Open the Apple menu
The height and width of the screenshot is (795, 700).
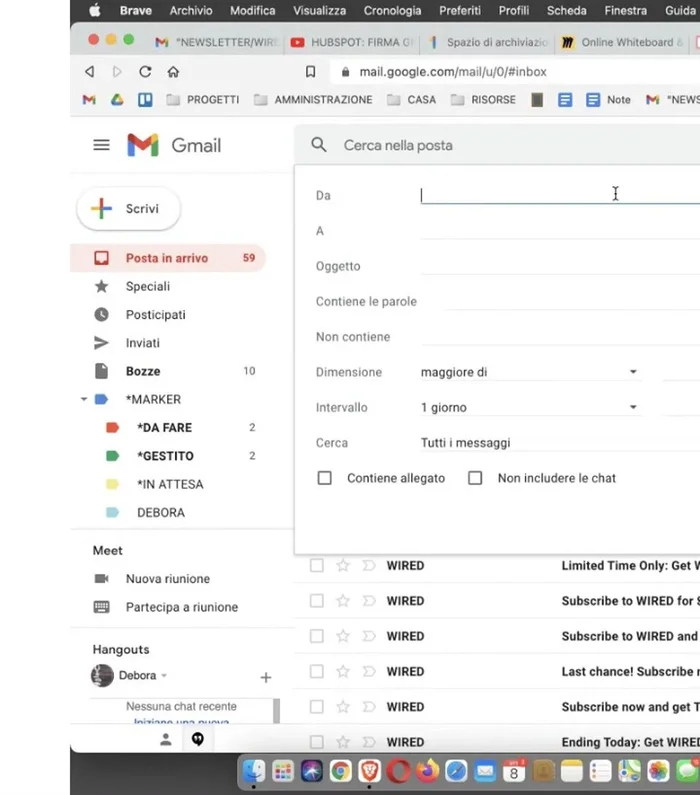click(x=95, y=11)
